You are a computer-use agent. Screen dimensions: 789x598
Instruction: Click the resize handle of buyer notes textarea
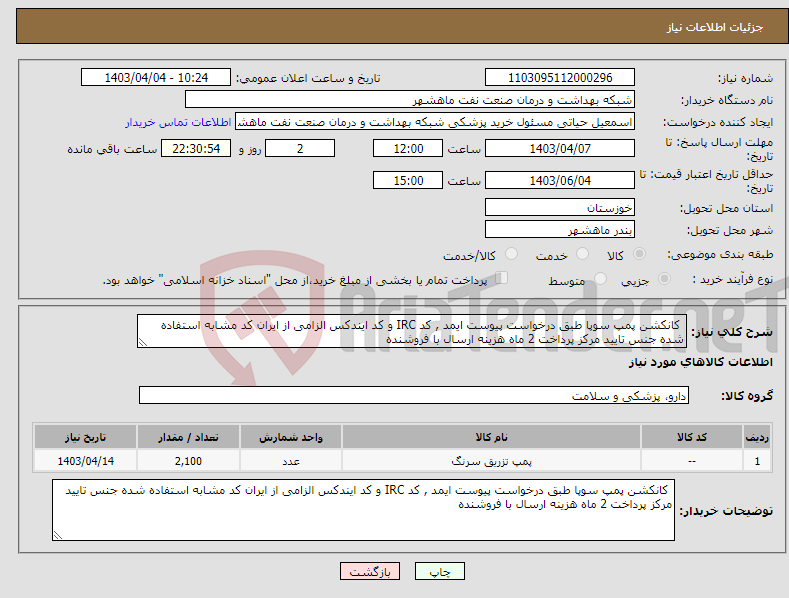point(58,536)
